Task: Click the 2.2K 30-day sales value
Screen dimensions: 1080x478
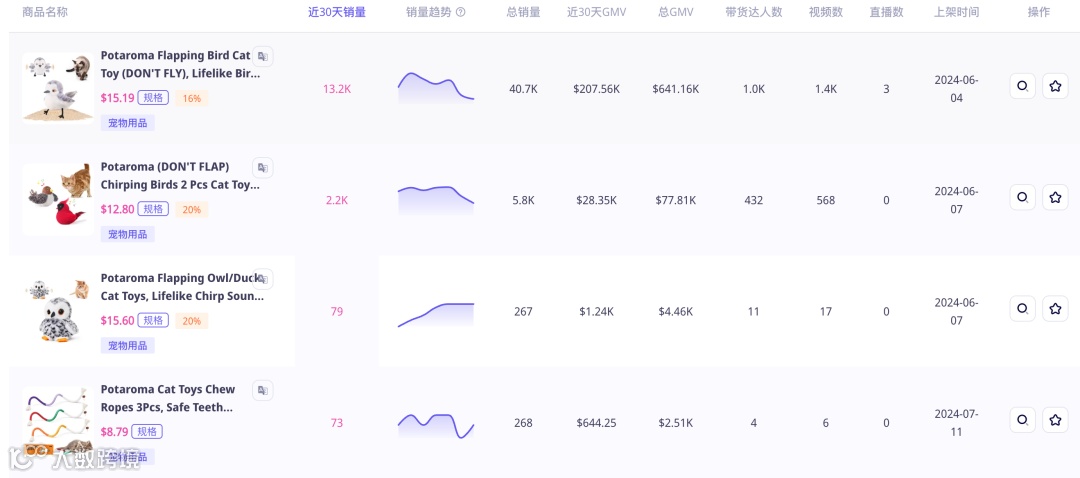Action: click(x=337, y=200)
